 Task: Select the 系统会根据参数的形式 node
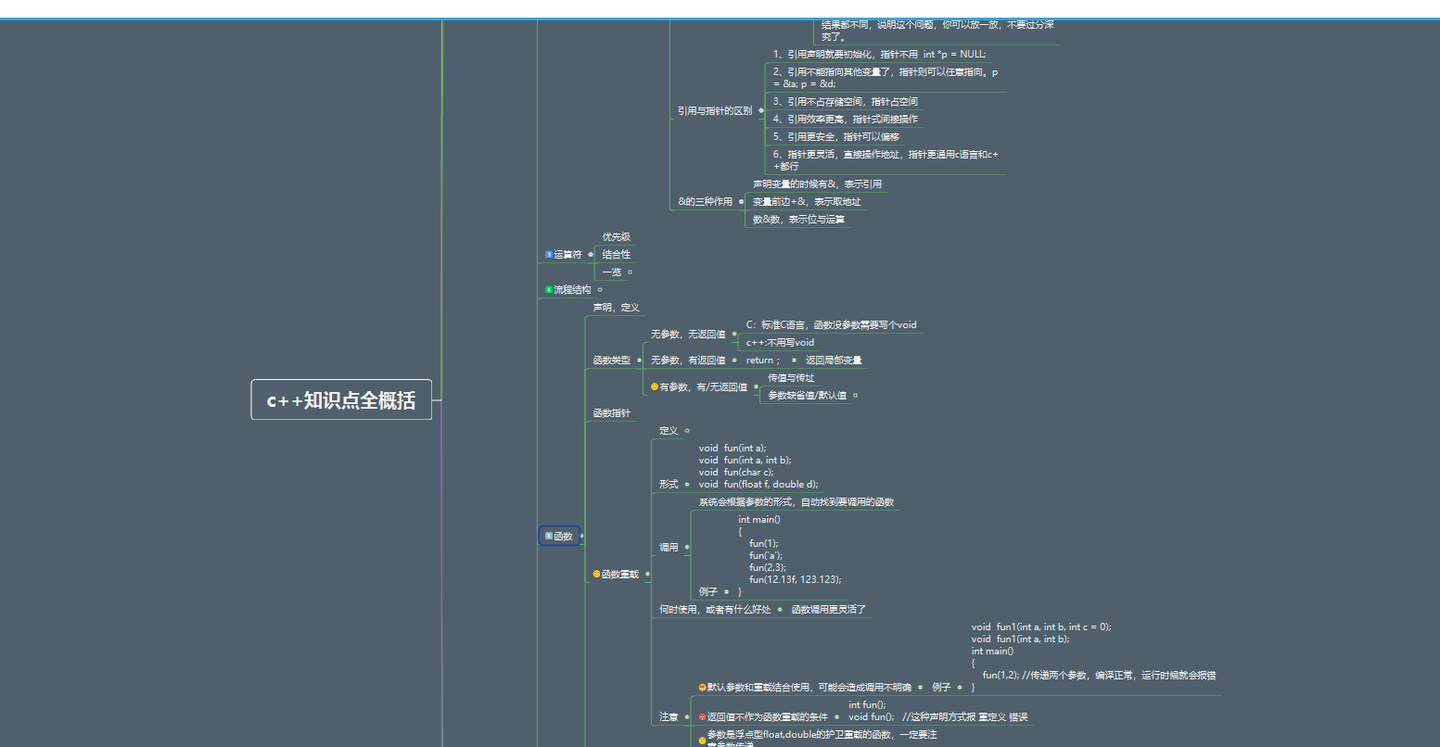[x=796, y=502]
